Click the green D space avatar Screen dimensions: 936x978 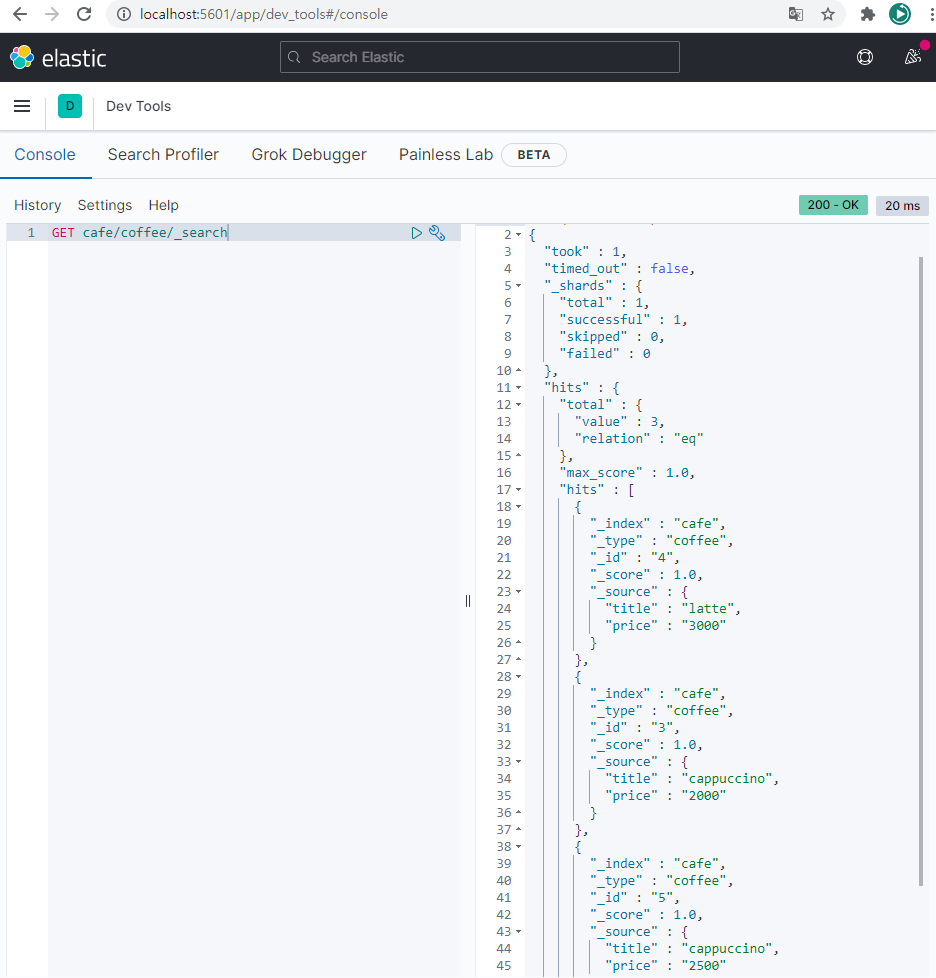[70, 106]
